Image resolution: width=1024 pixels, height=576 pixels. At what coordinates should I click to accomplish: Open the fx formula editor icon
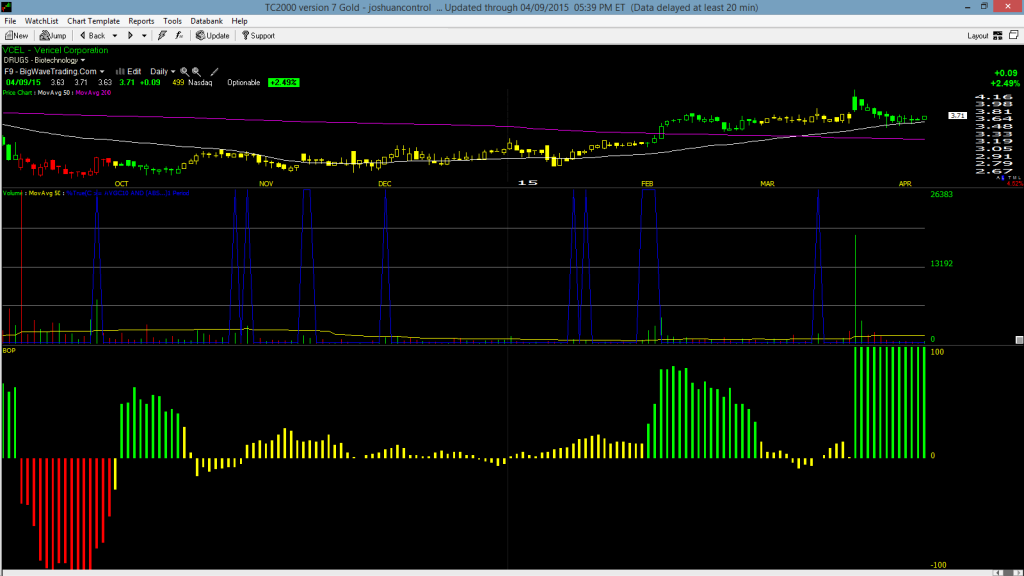click(x=179, y=36)
